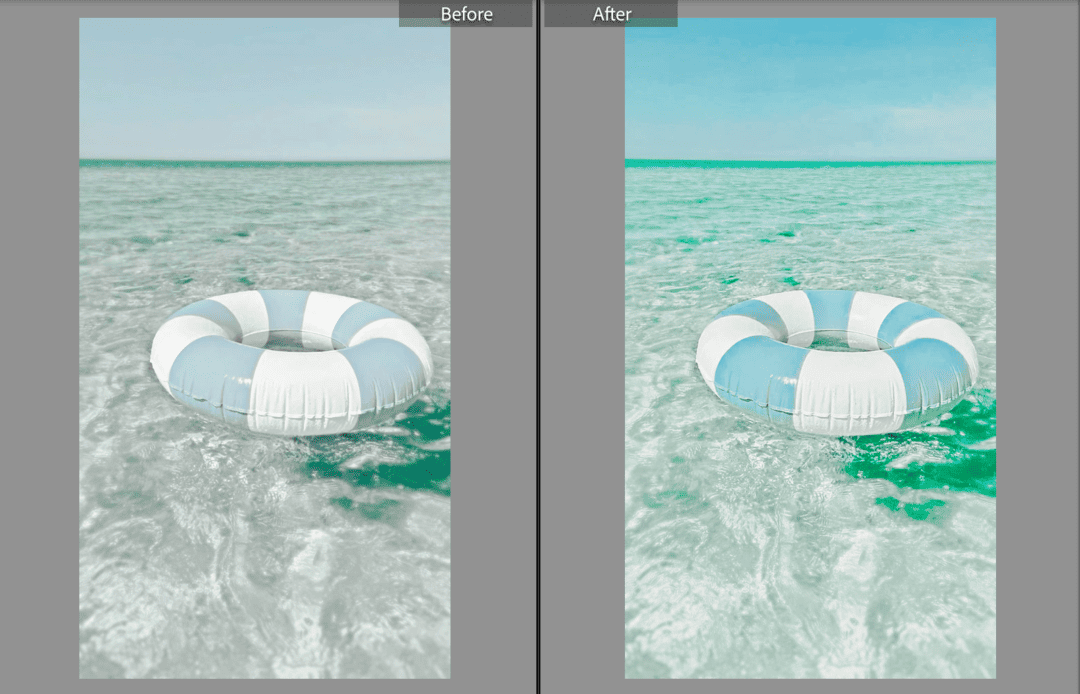The image size is (1080, 694).
Task: Click the Before label tab
Action: [x=466, y=14]
